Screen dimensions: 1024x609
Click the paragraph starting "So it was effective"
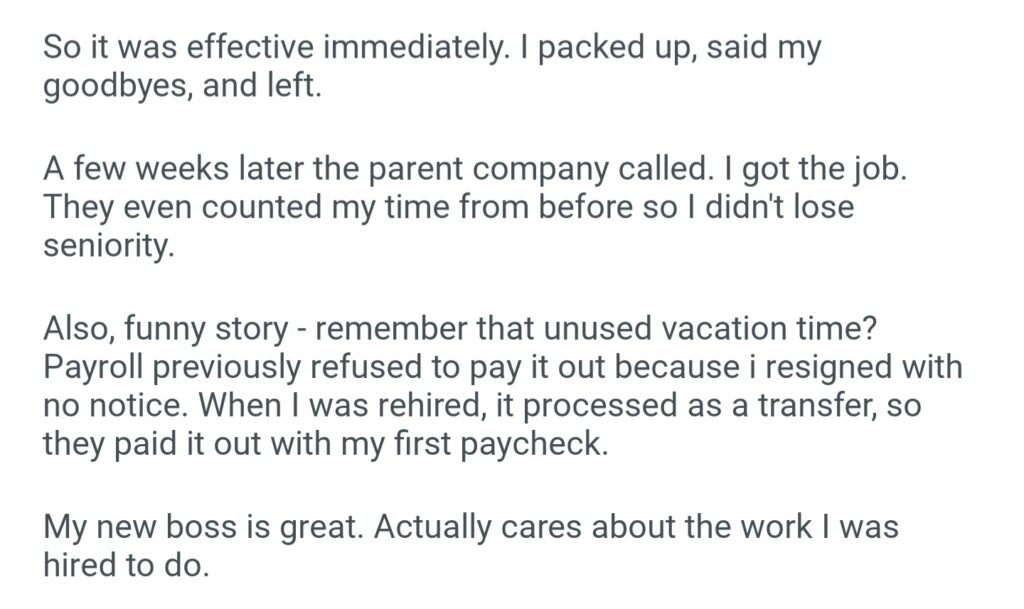[430, 67]
